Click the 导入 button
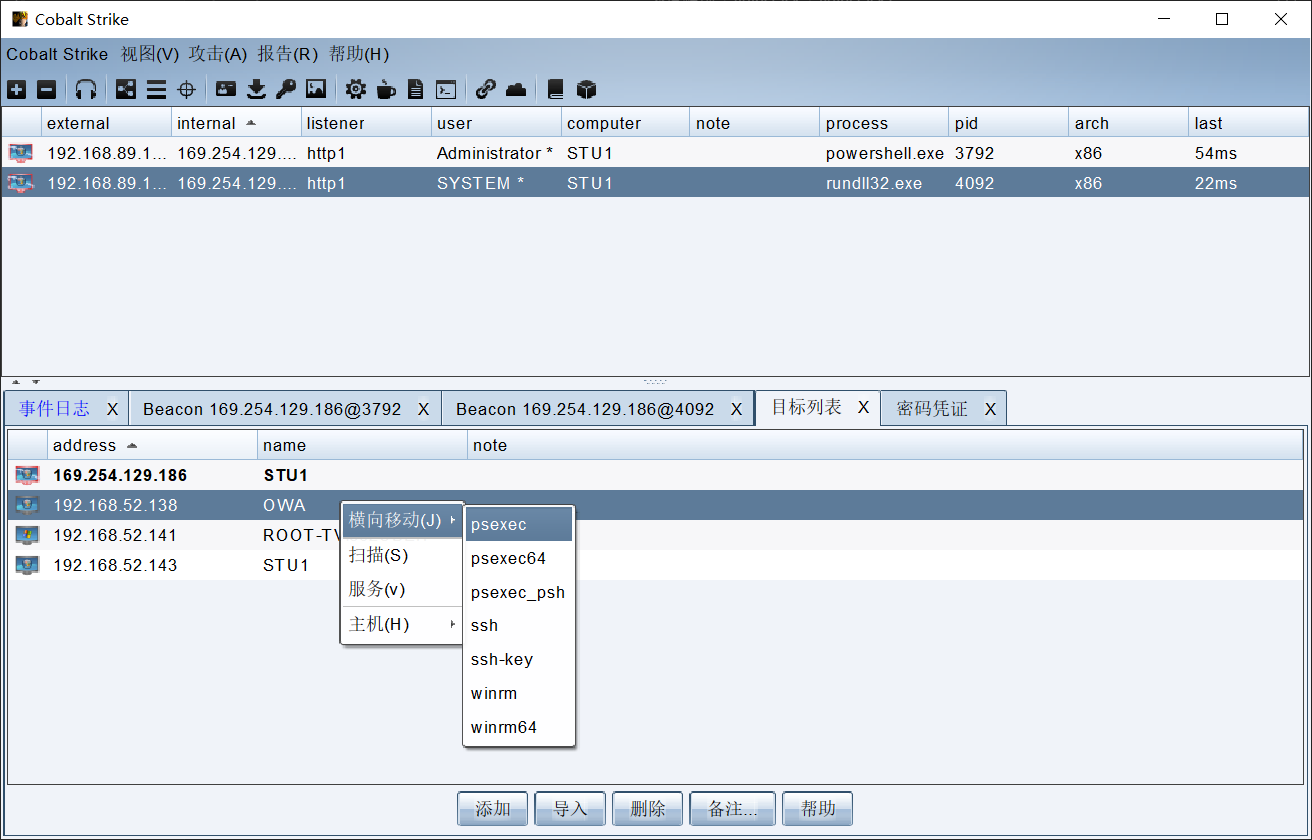1312x840 pixels. coord(570,809)
